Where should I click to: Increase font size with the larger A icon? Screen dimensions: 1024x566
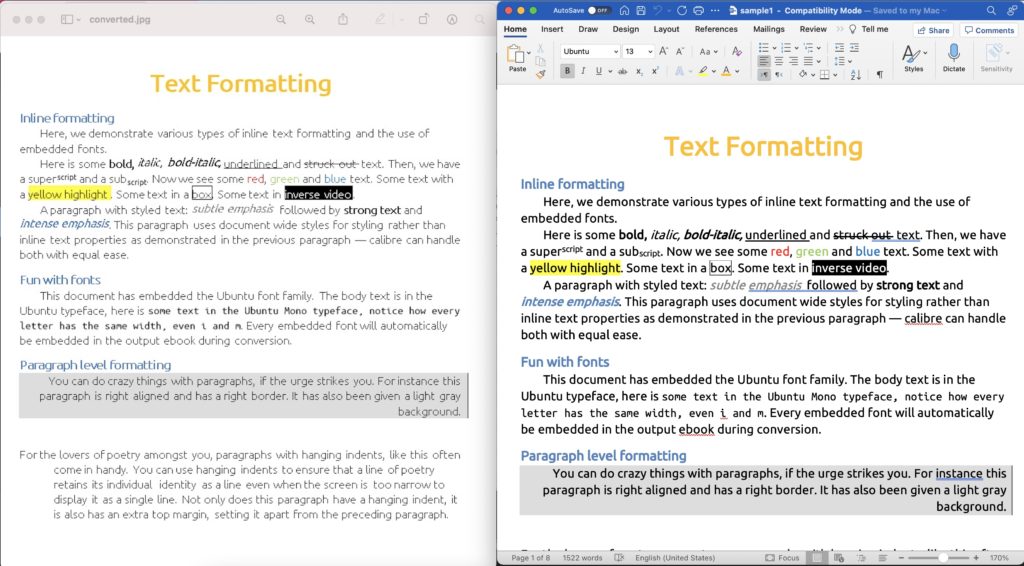(663, 51)
